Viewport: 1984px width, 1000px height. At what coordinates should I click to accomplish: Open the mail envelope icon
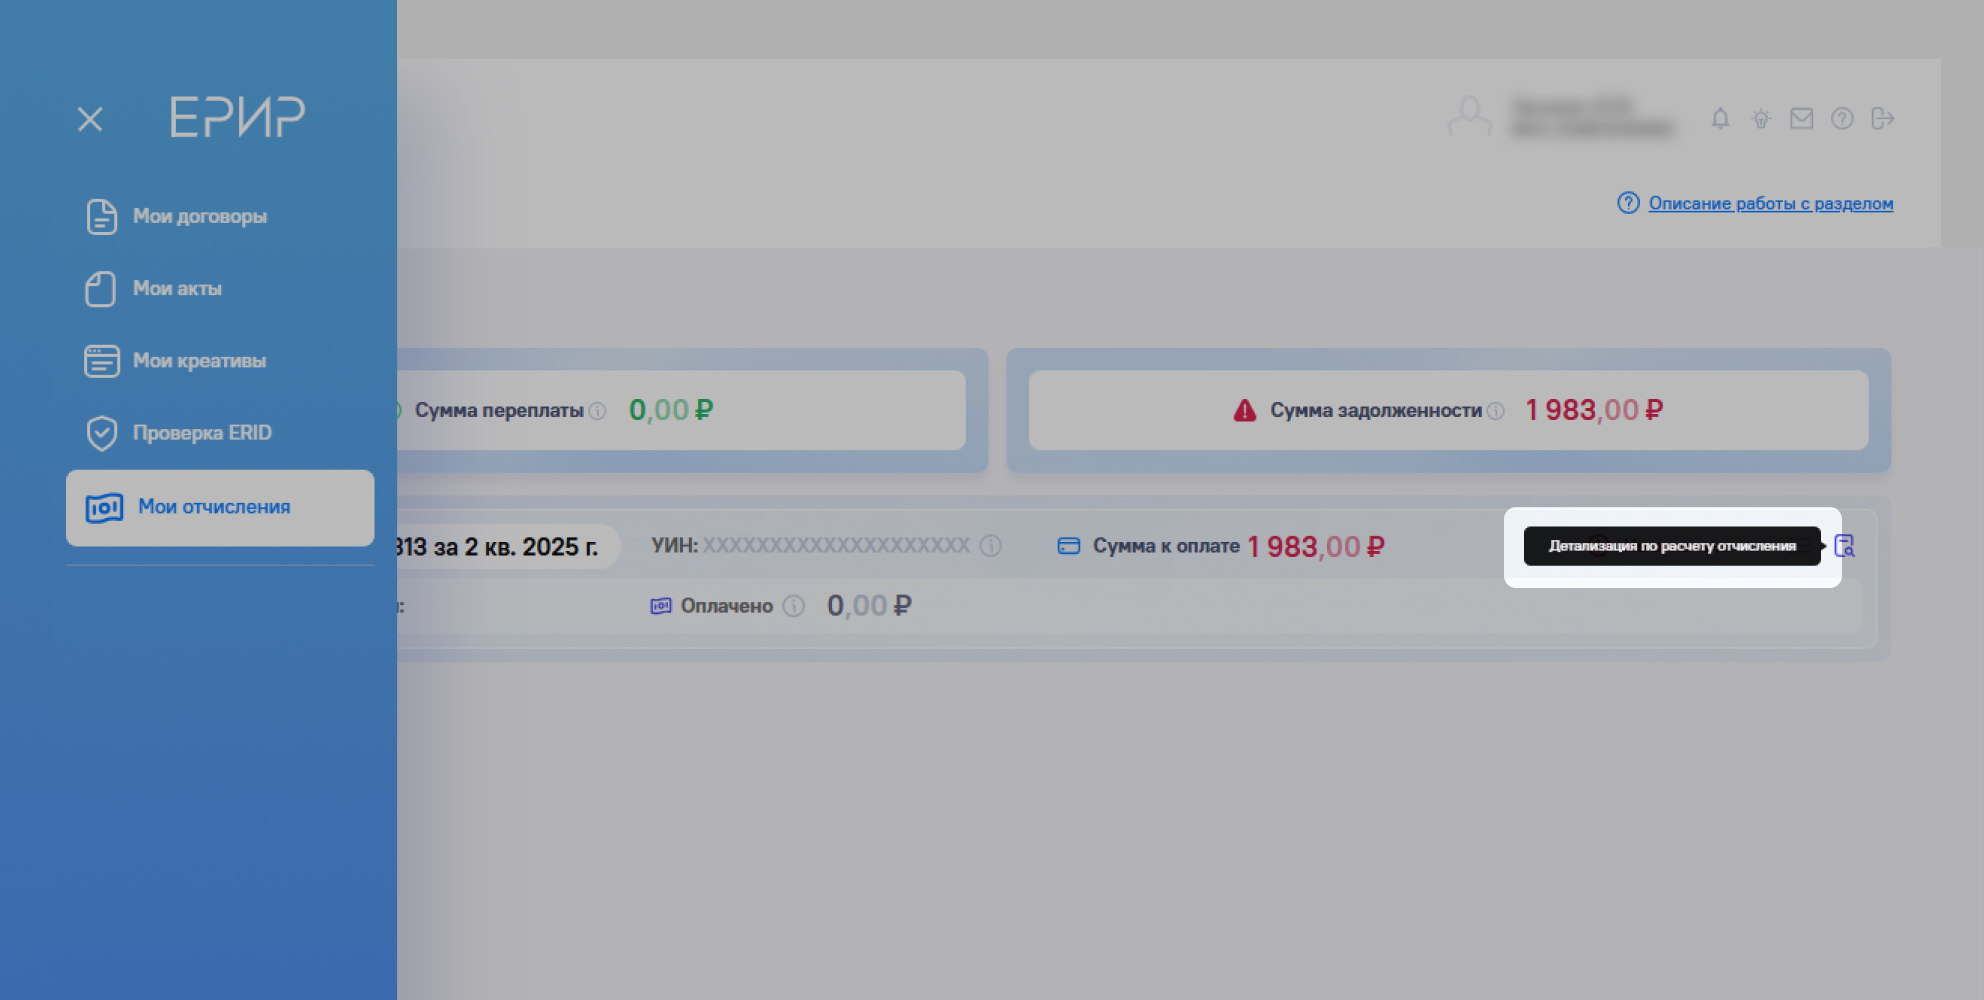(x=1801, y=119)
